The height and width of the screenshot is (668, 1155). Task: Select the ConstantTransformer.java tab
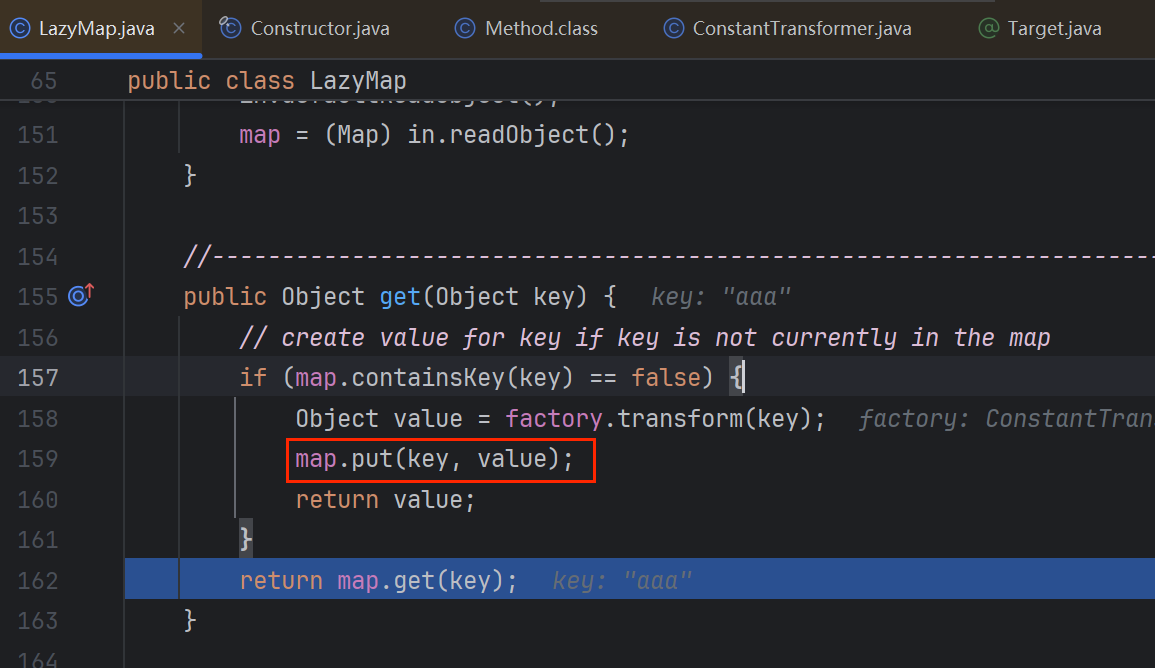coord(801,28)
